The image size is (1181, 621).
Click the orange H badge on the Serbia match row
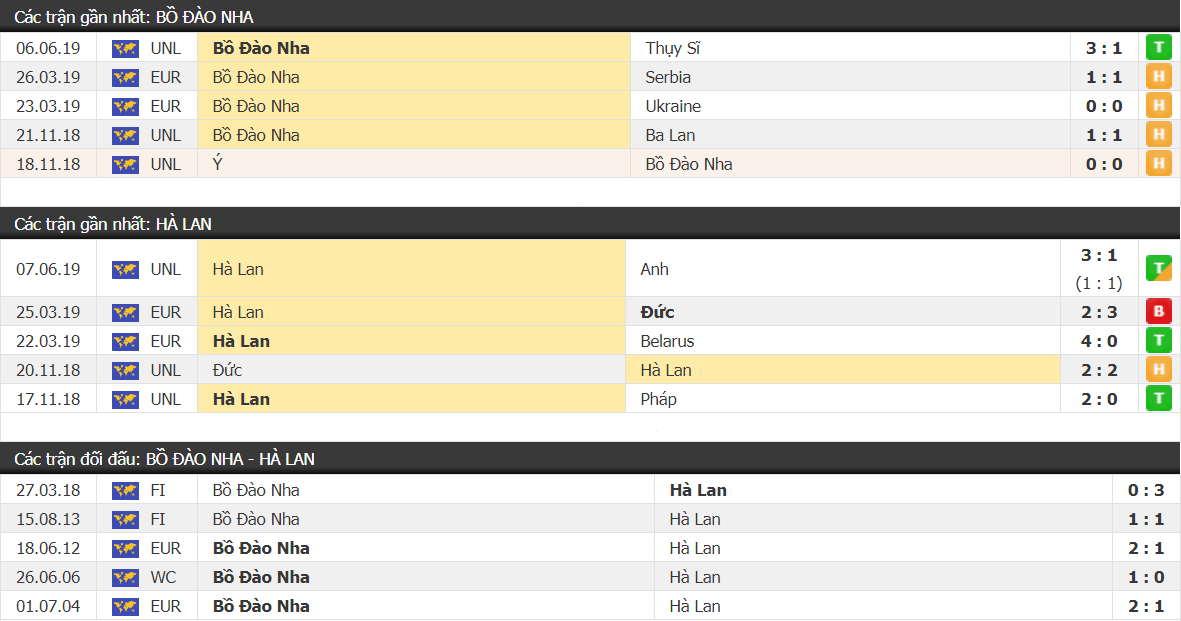pos(1158,77)
